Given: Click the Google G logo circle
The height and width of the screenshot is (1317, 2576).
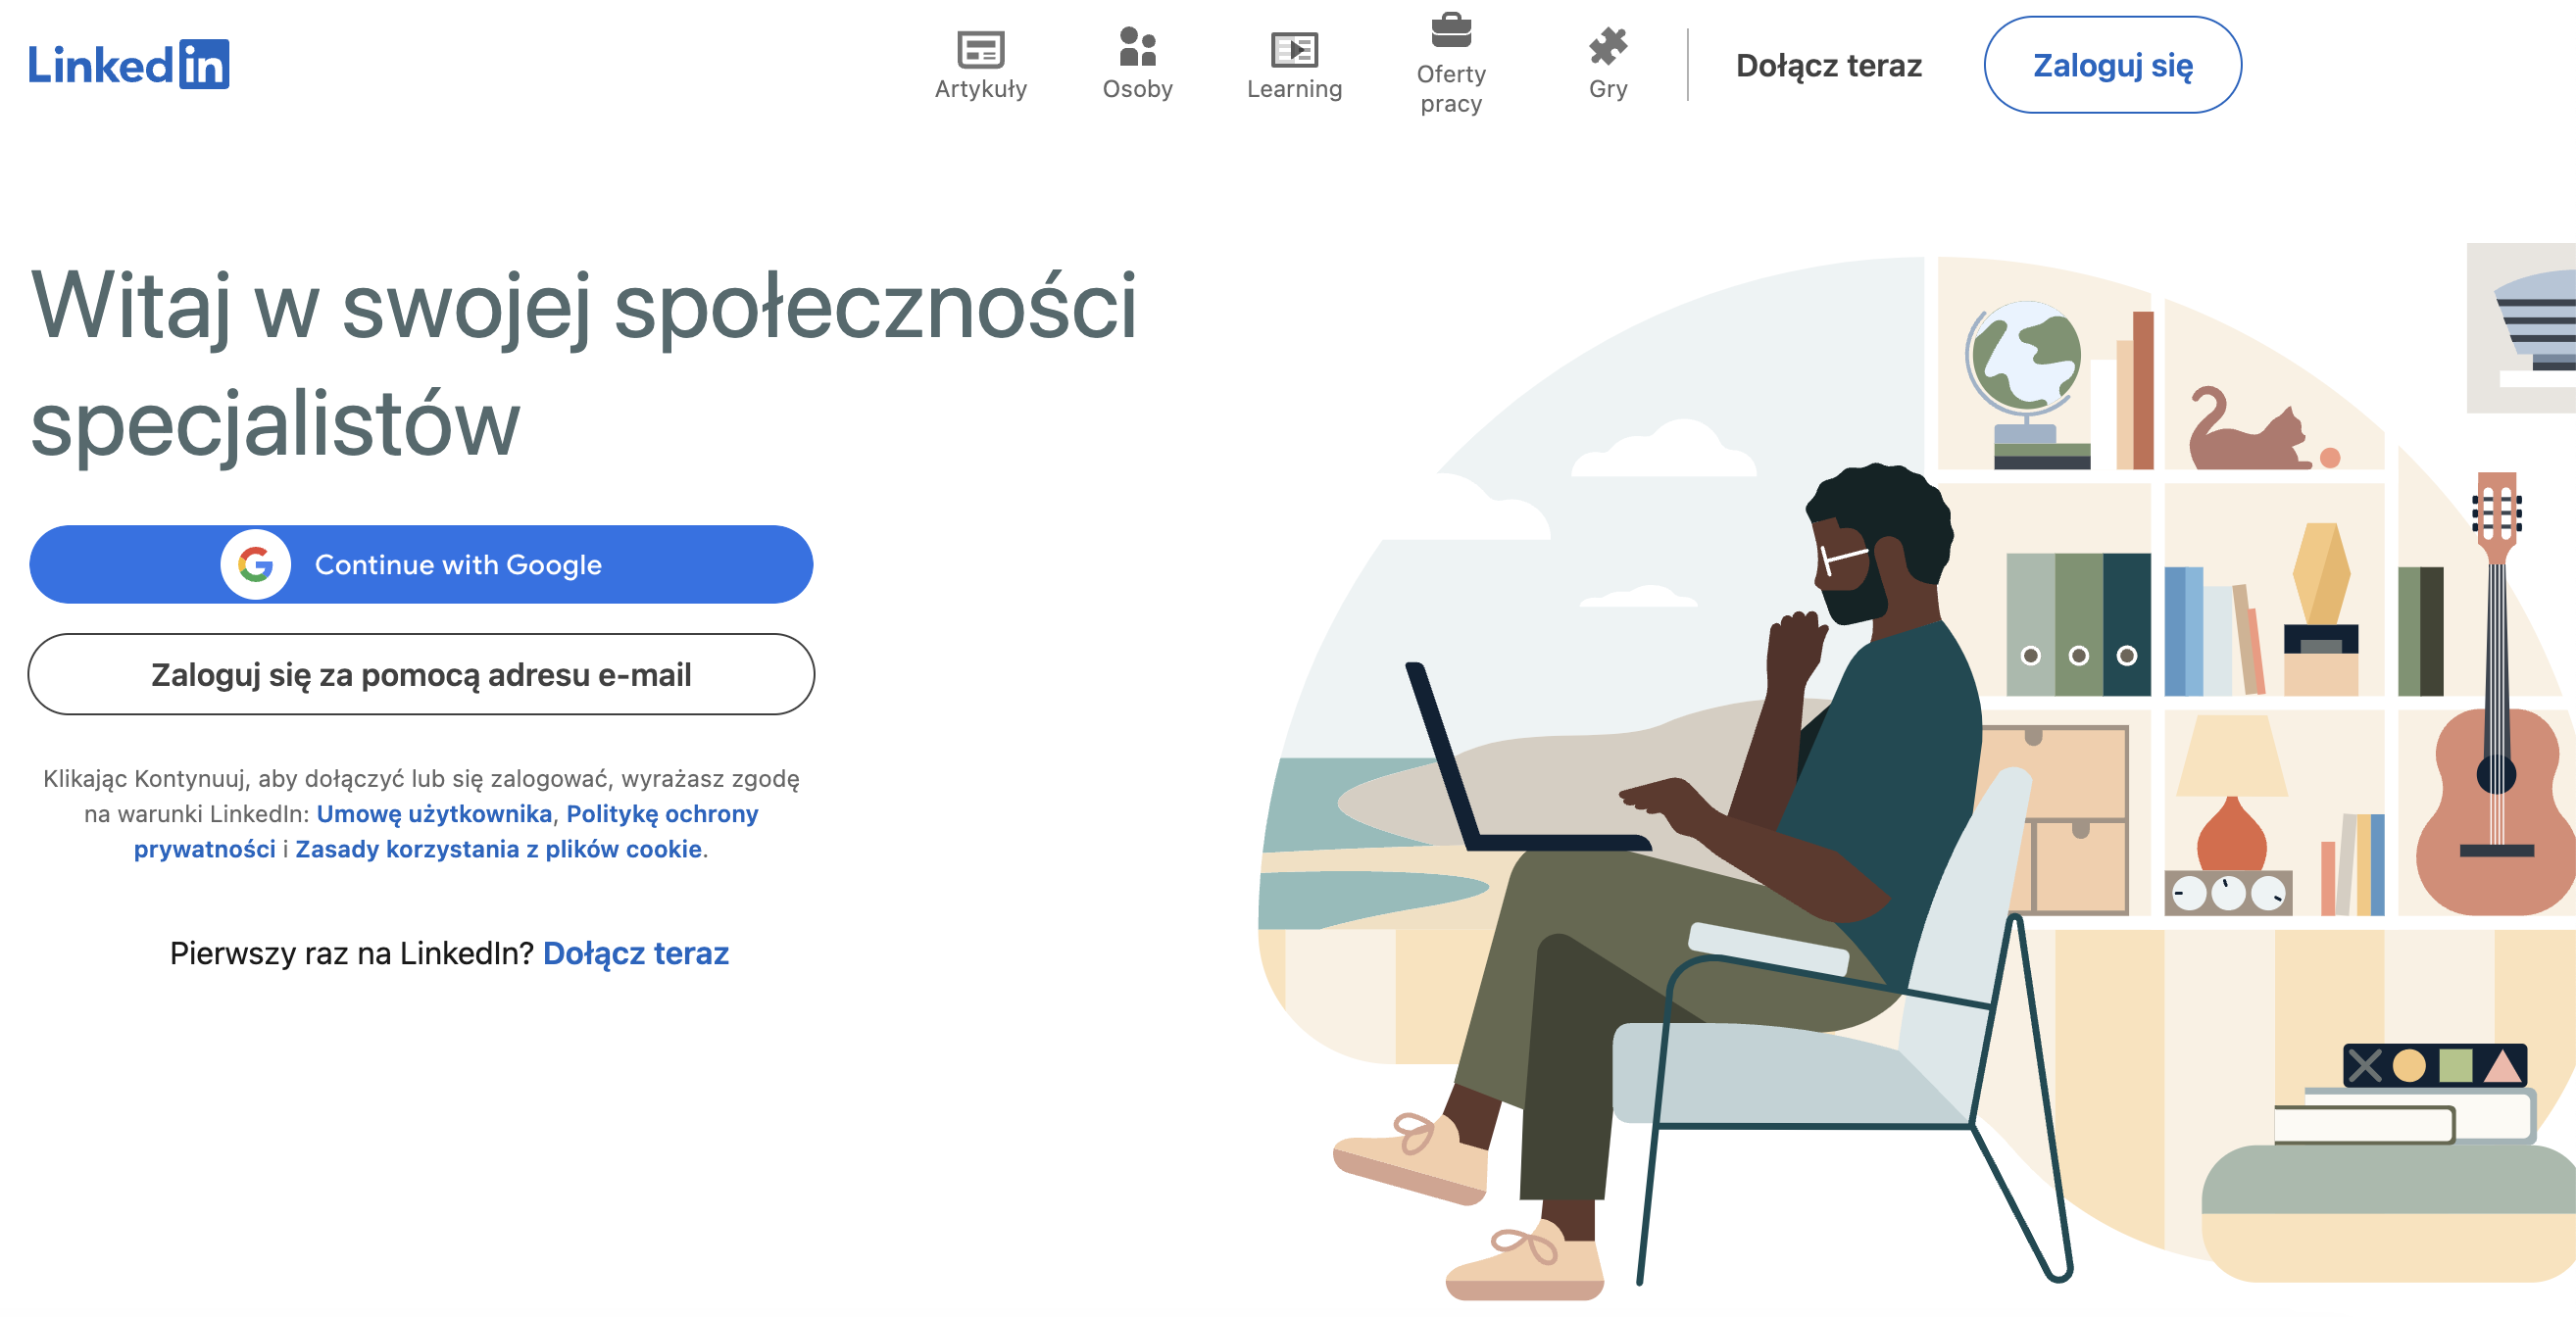Looking at the screenshot, I should (256, 564).
